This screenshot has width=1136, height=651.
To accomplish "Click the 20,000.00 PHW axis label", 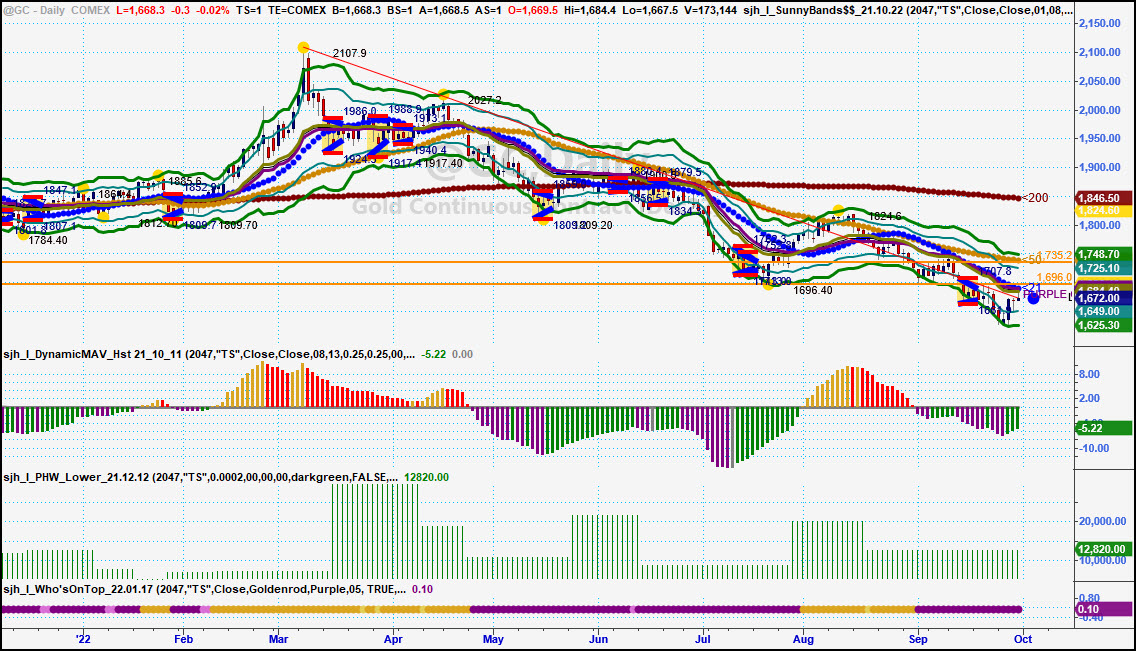I will click(x=1103, y=521).
